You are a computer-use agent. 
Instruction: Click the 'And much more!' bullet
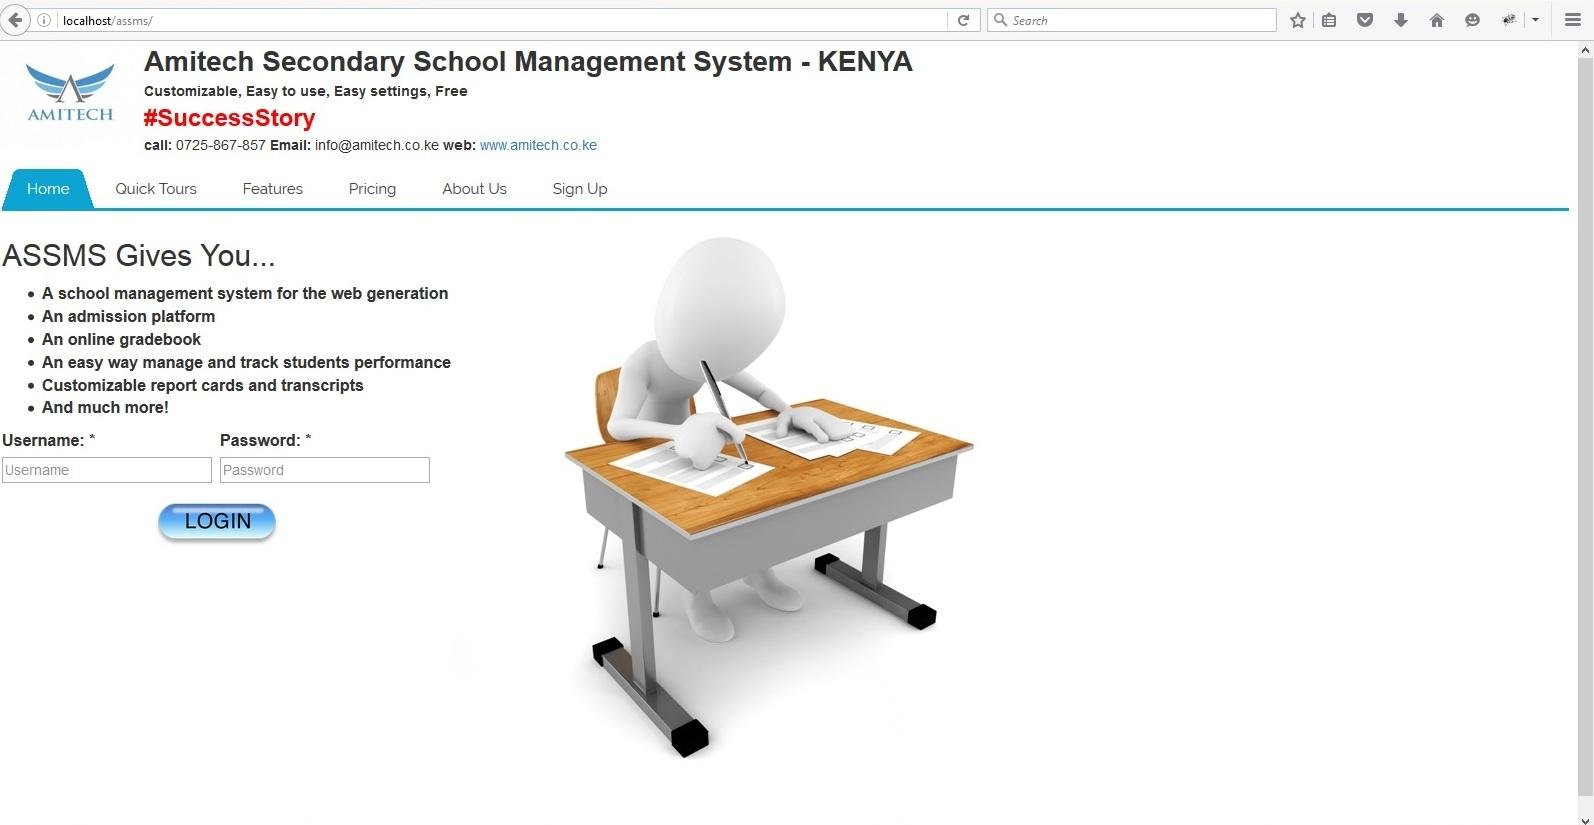[x=105, y=407]
